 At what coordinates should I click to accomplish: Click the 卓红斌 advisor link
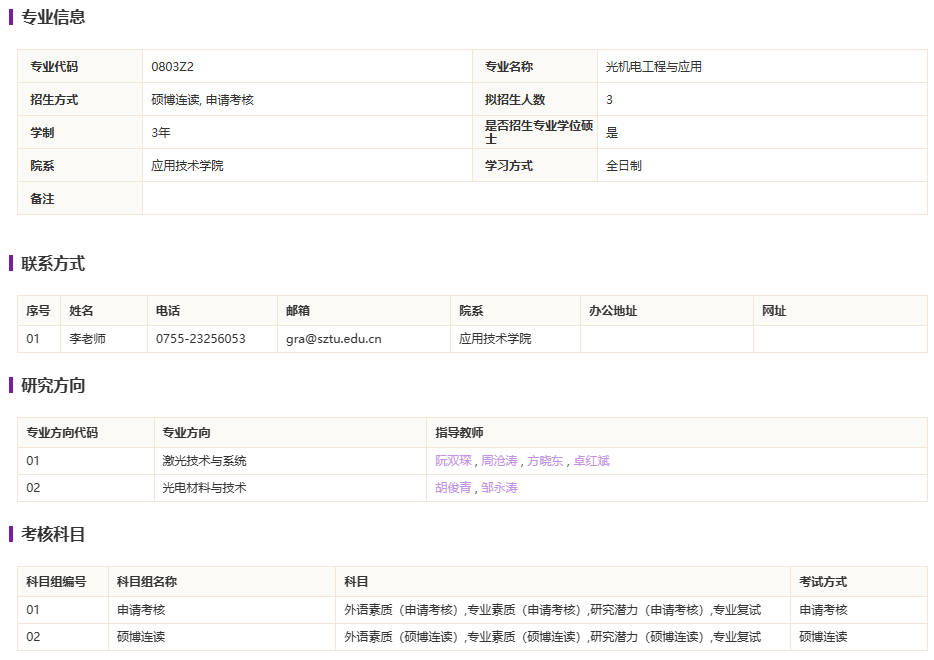tap(591, 461)
